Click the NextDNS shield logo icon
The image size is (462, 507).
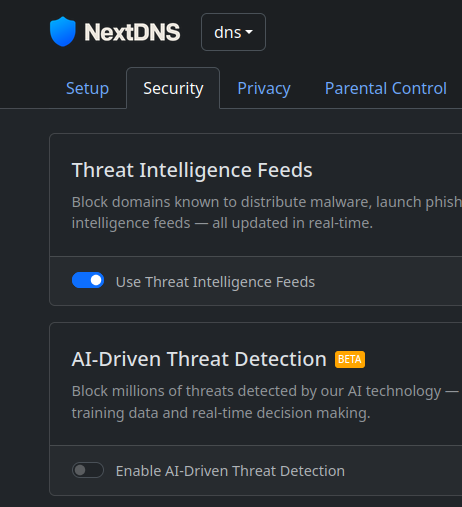click(x=63, y=32)
